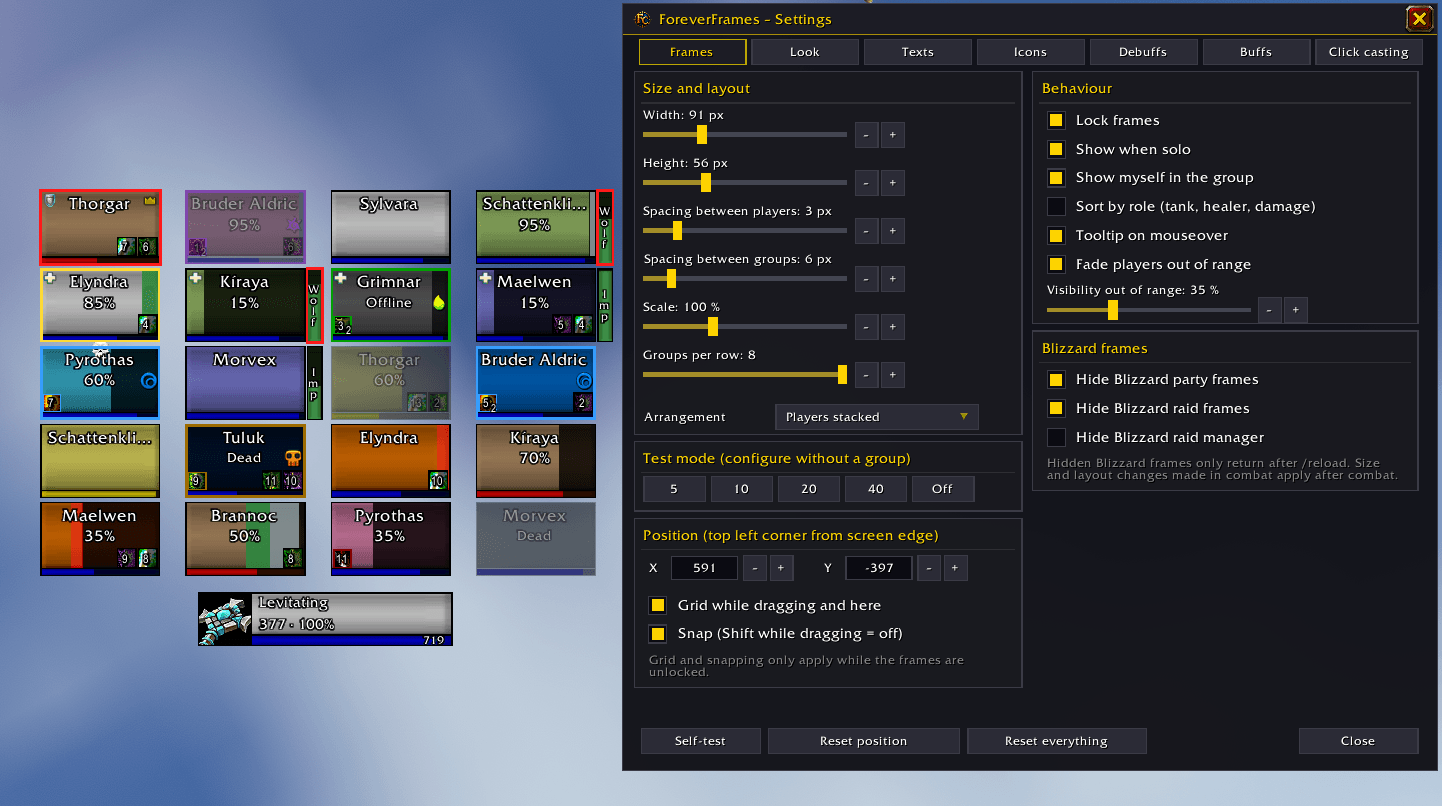Screen dimensions: 1442x806
Task: Click the Y position input field
Action: [878, 568]
